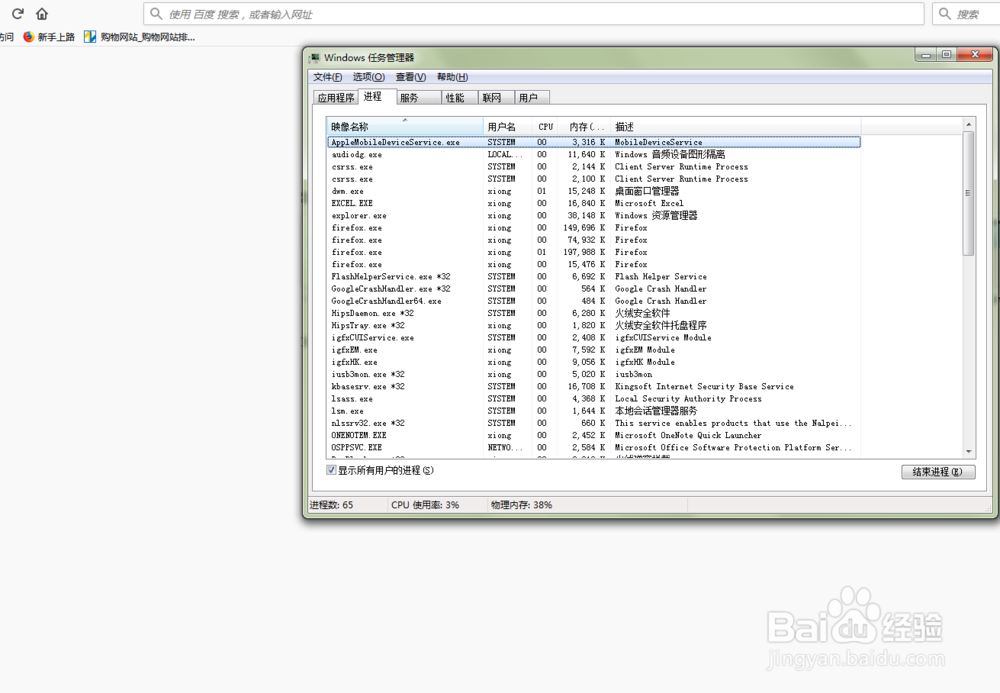The width and height of the screenshot is (1000, 693).
Task: Open the 购物网站 bookmark
Action: [x=140, y=37]
